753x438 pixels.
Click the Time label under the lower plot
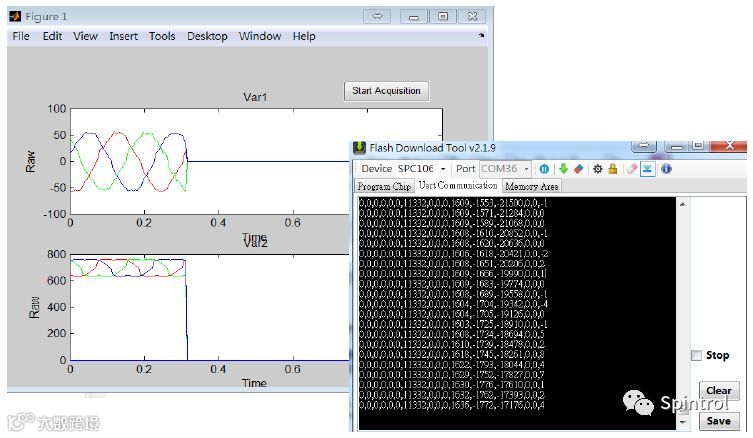254,383
